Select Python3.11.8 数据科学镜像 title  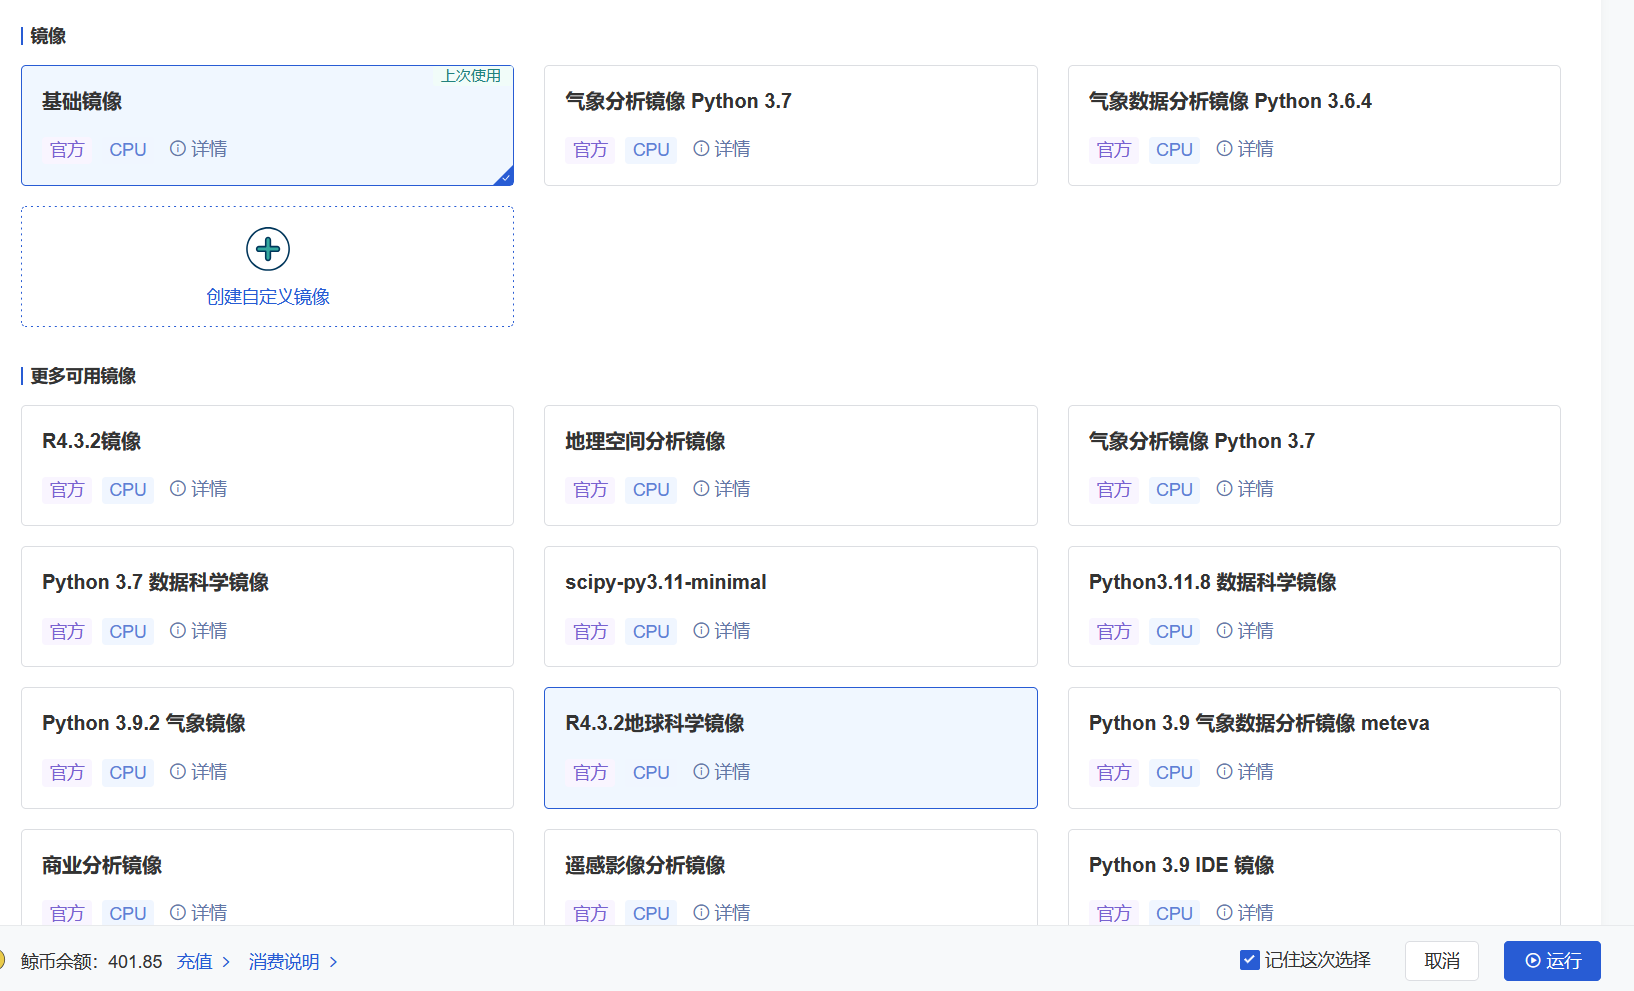point(1212,582)
